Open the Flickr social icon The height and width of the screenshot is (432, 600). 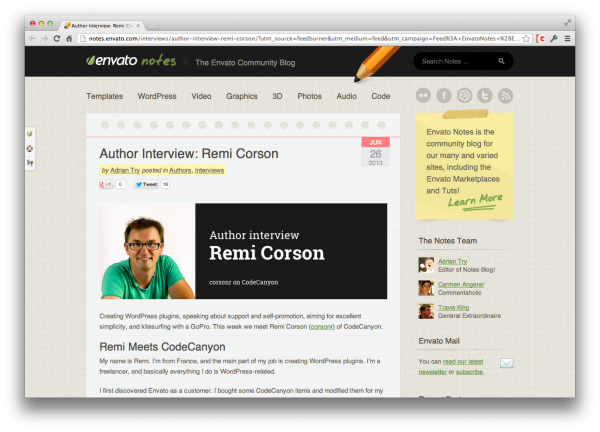pos(423,96)
